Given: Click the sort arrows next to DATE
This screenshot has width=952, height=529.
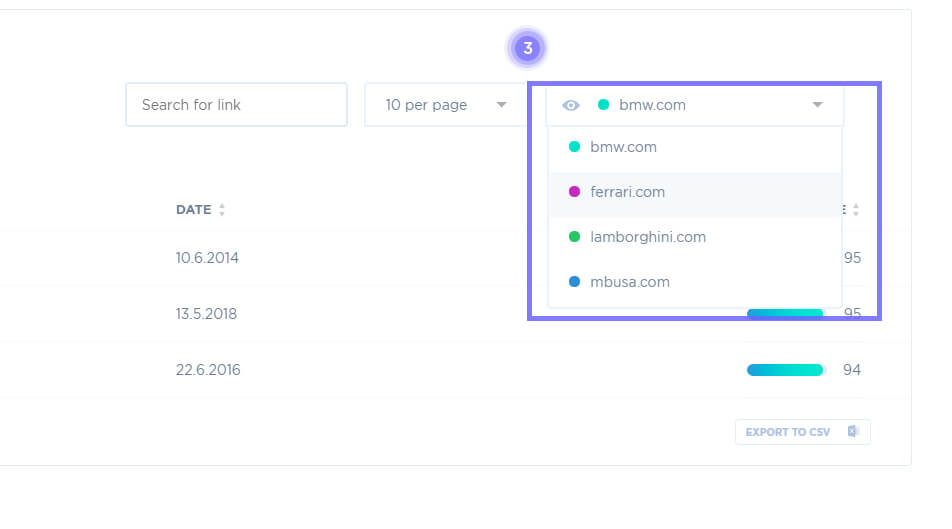Looking at the screenshot, I should point(222,210).
